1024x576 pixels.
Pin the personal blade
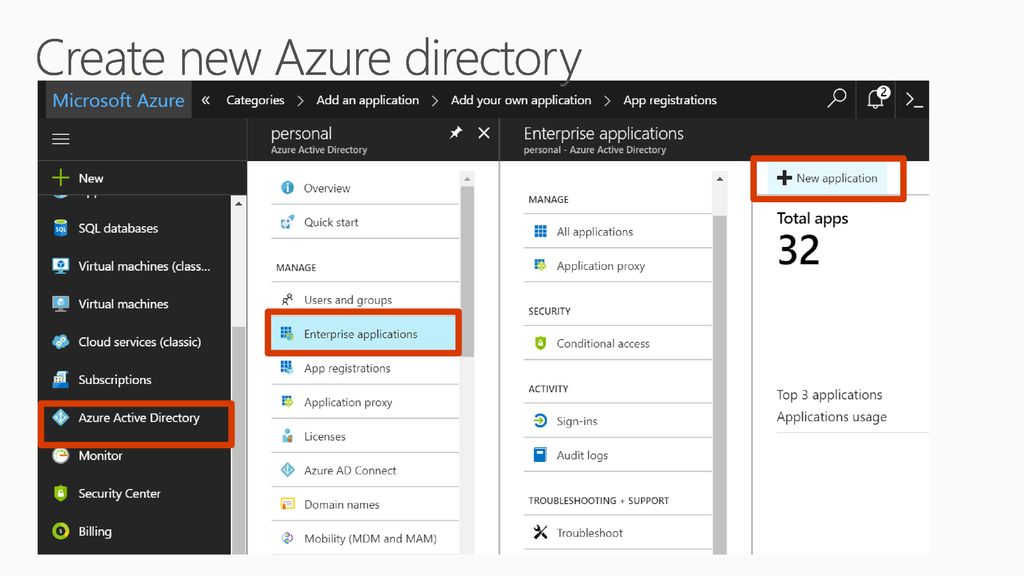pos(456,133)
